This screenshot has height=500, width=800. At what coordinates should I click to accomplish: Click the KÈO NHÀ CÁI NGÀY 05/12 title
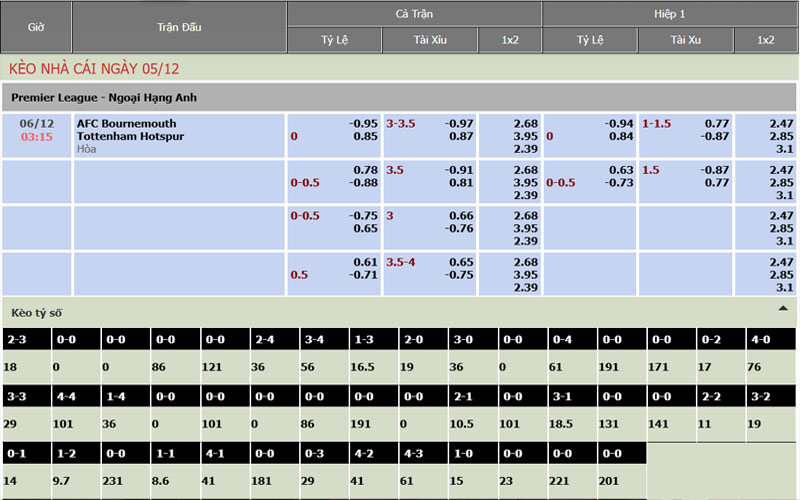(94, 69)
